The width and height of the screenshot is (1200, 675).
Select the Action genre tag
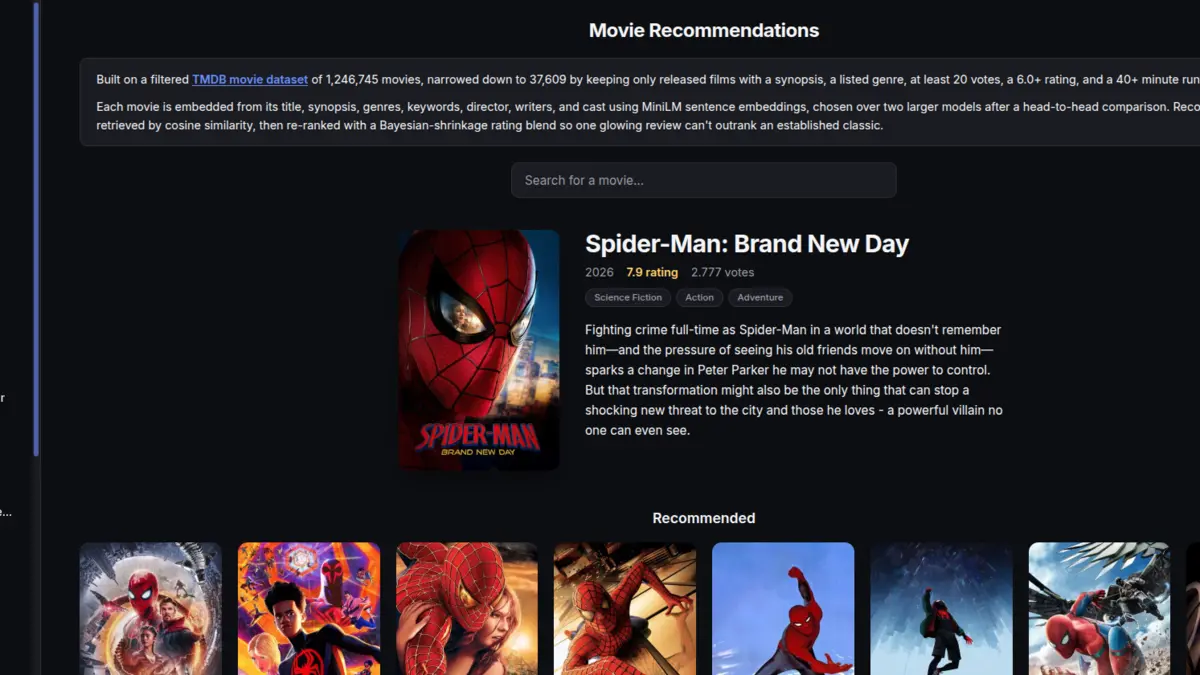coord(699,297)
